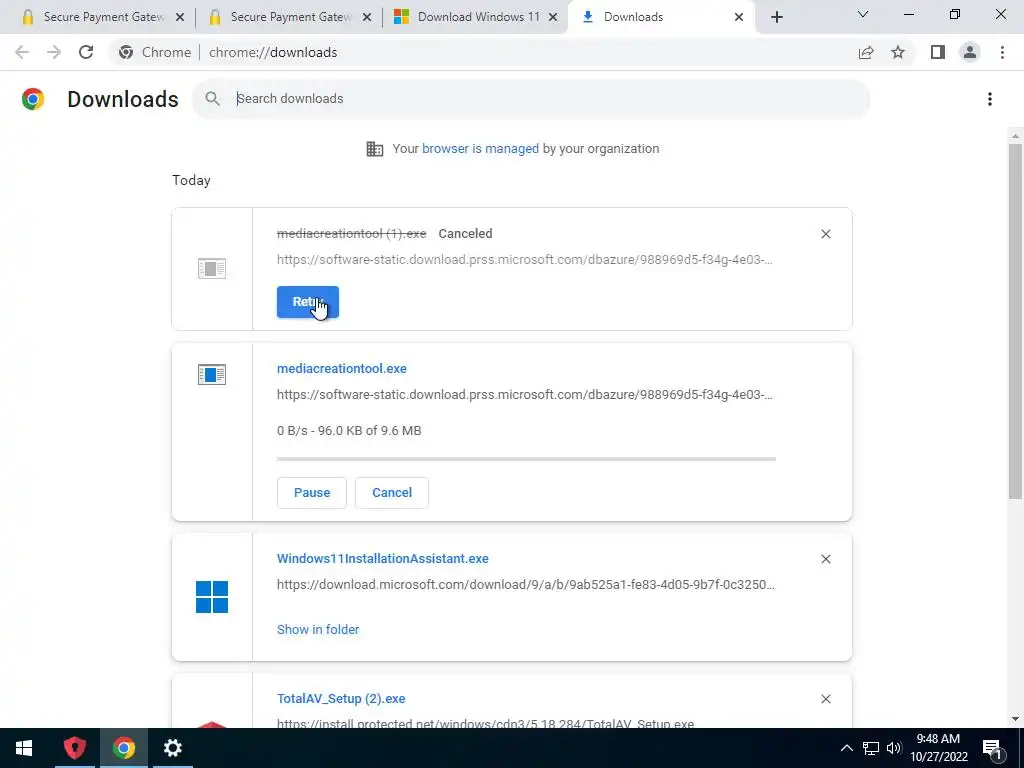Open the 'browser is managed' link
The height and width of the screenshot is (768, 1024).
[x=480, y=148]
